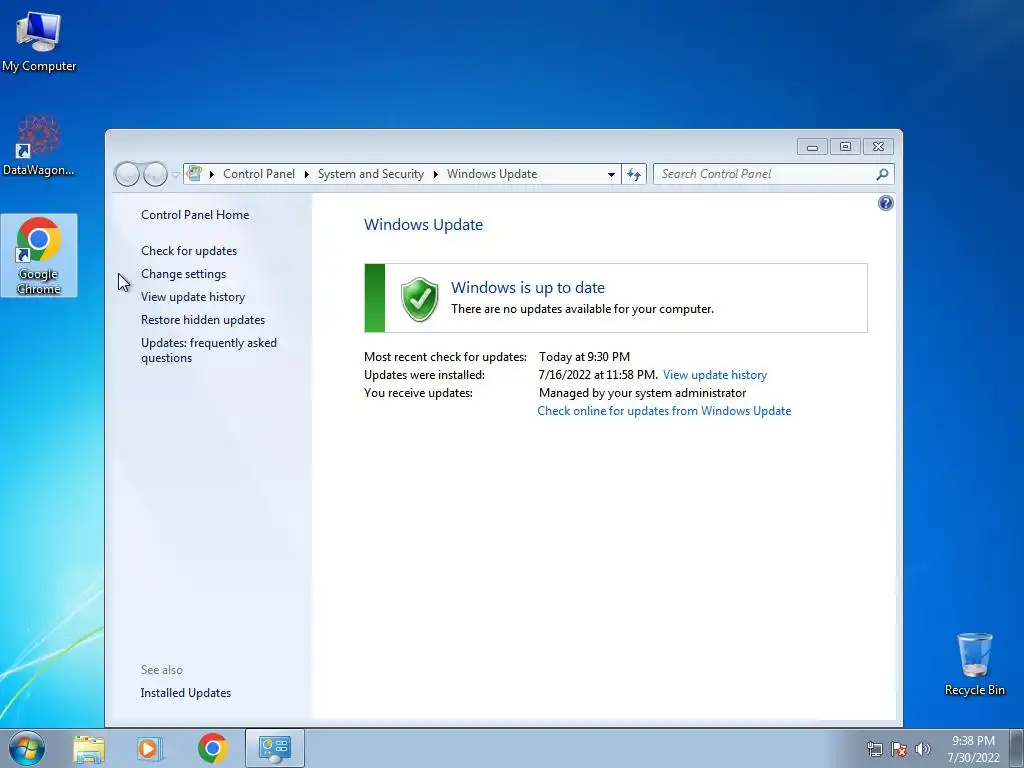Click the green shield status icon

[x=419, y=299]
